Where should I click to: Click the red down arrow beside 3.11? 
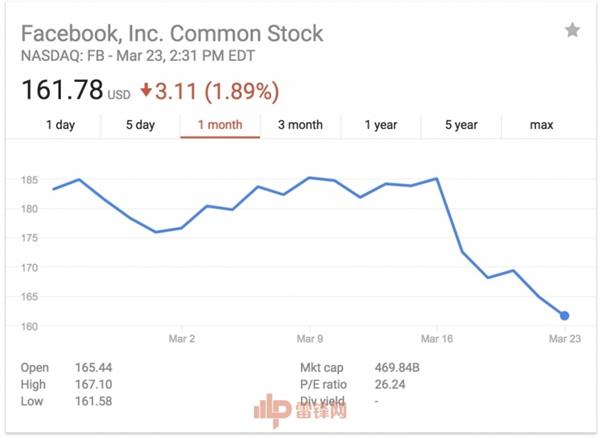click(146, 90)
